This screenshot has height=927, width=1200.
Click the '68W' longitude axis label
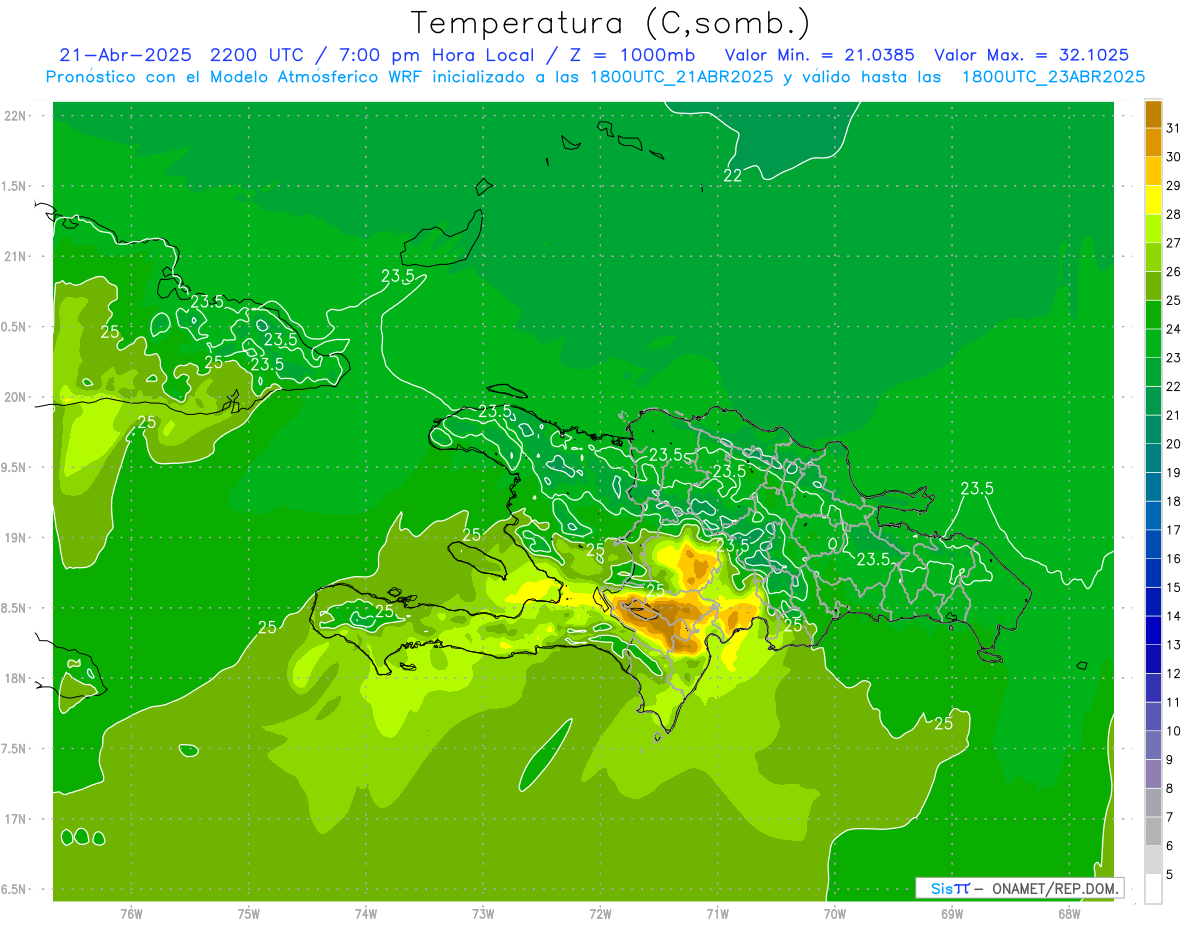point(1069,914)
